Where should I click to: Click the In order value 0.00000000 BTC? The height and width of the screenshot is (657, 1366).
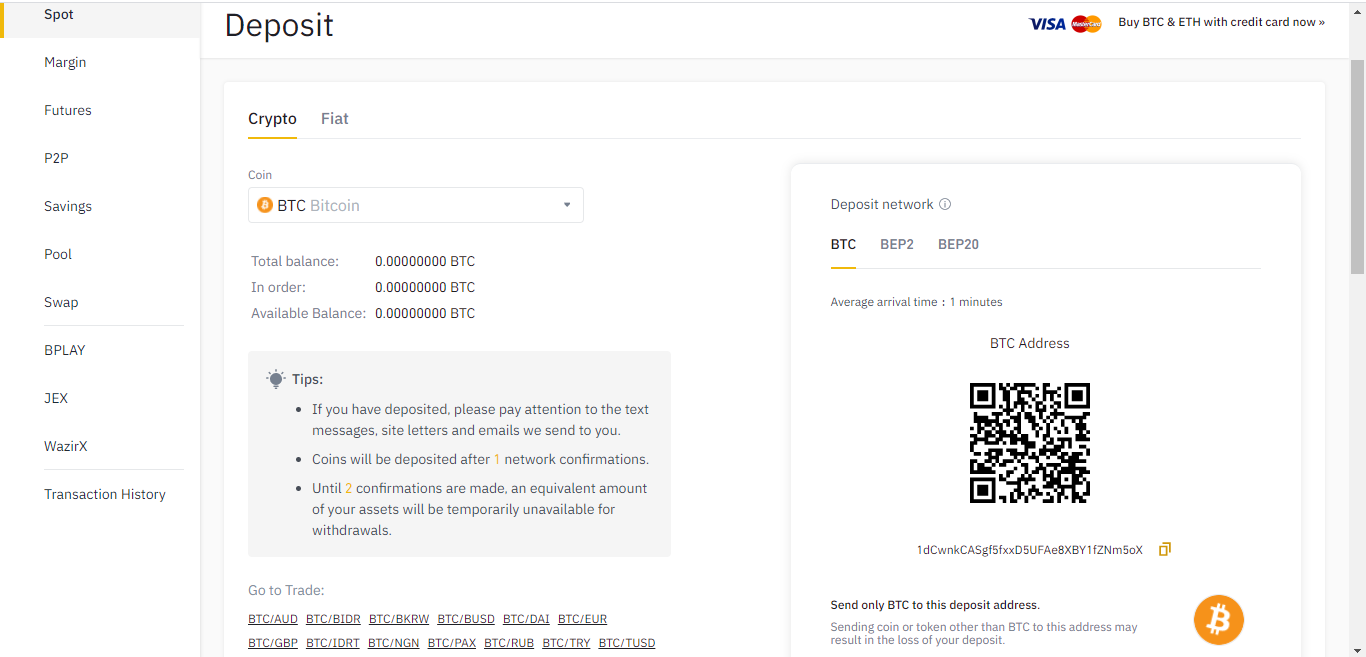[x=425, y=287]
